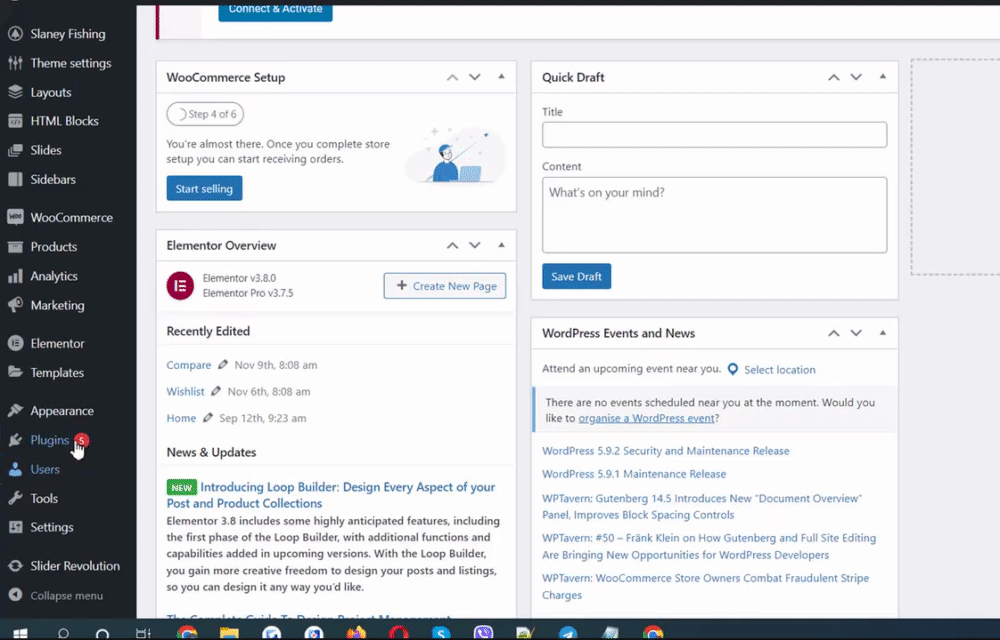The image size is (1000, 640).
Task: Follow the 'organise a WordPress event' link
Action: point(646,419)
